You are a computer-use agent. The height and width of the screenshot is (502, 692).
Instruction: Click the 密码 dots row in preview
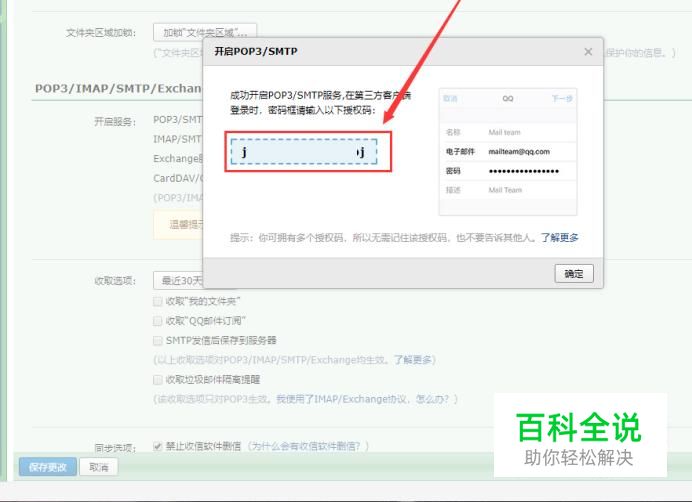(x=508, y=171)
